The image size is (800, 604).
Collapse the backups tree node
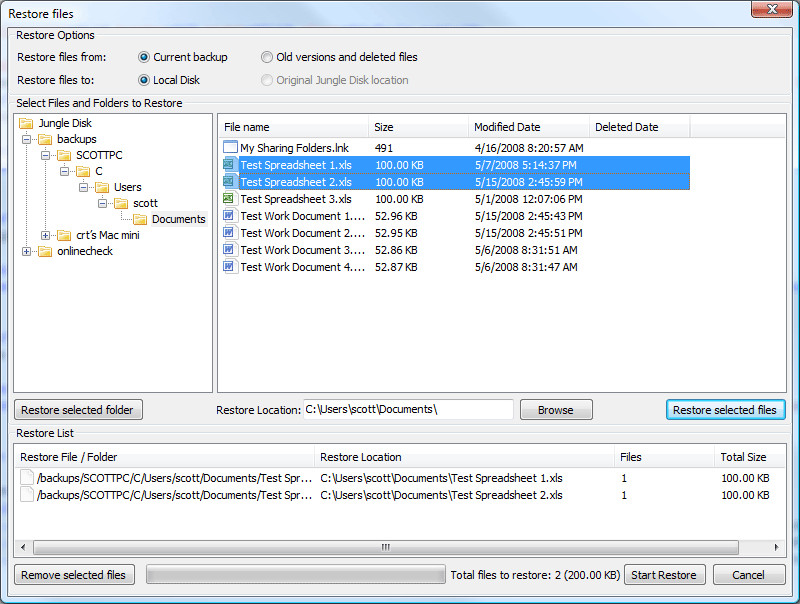point(27,139)
